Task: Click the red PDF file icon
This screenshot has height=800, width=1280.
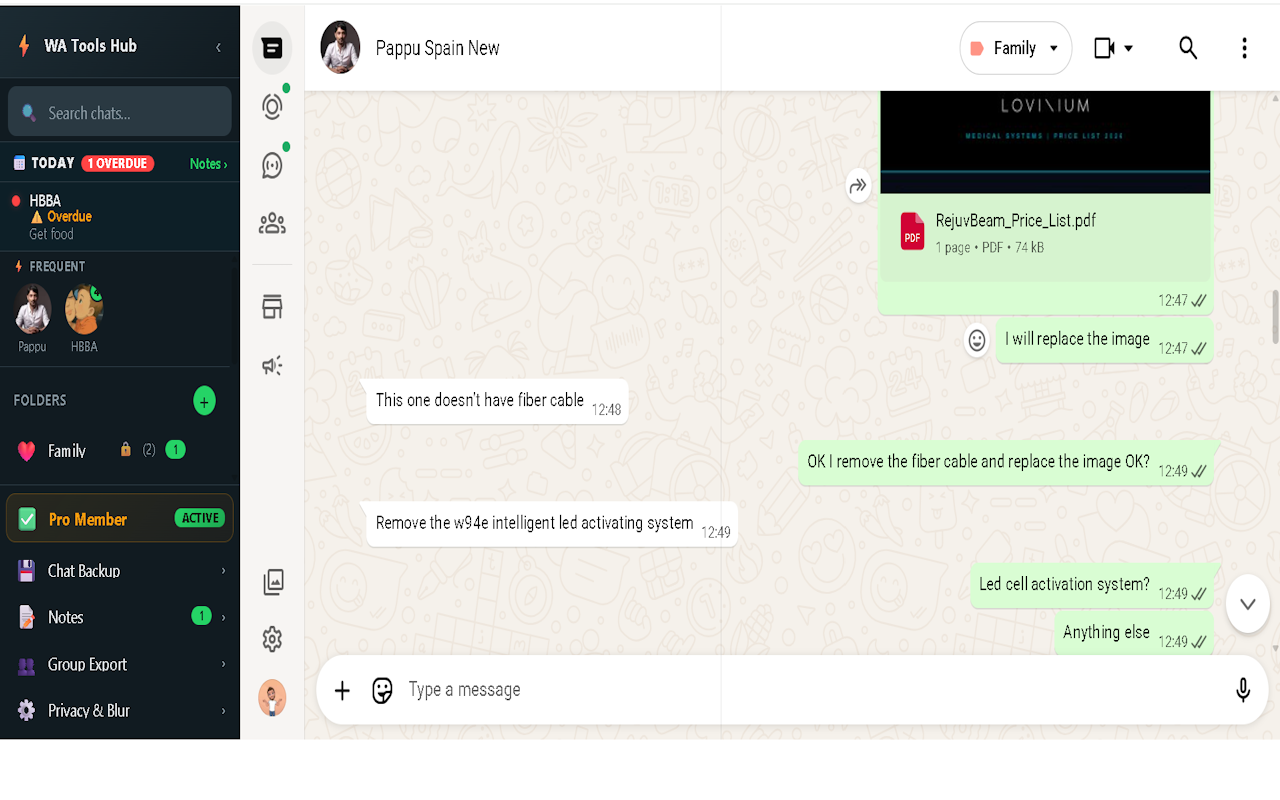Action: pyautogui.click(x=912, y=231)
